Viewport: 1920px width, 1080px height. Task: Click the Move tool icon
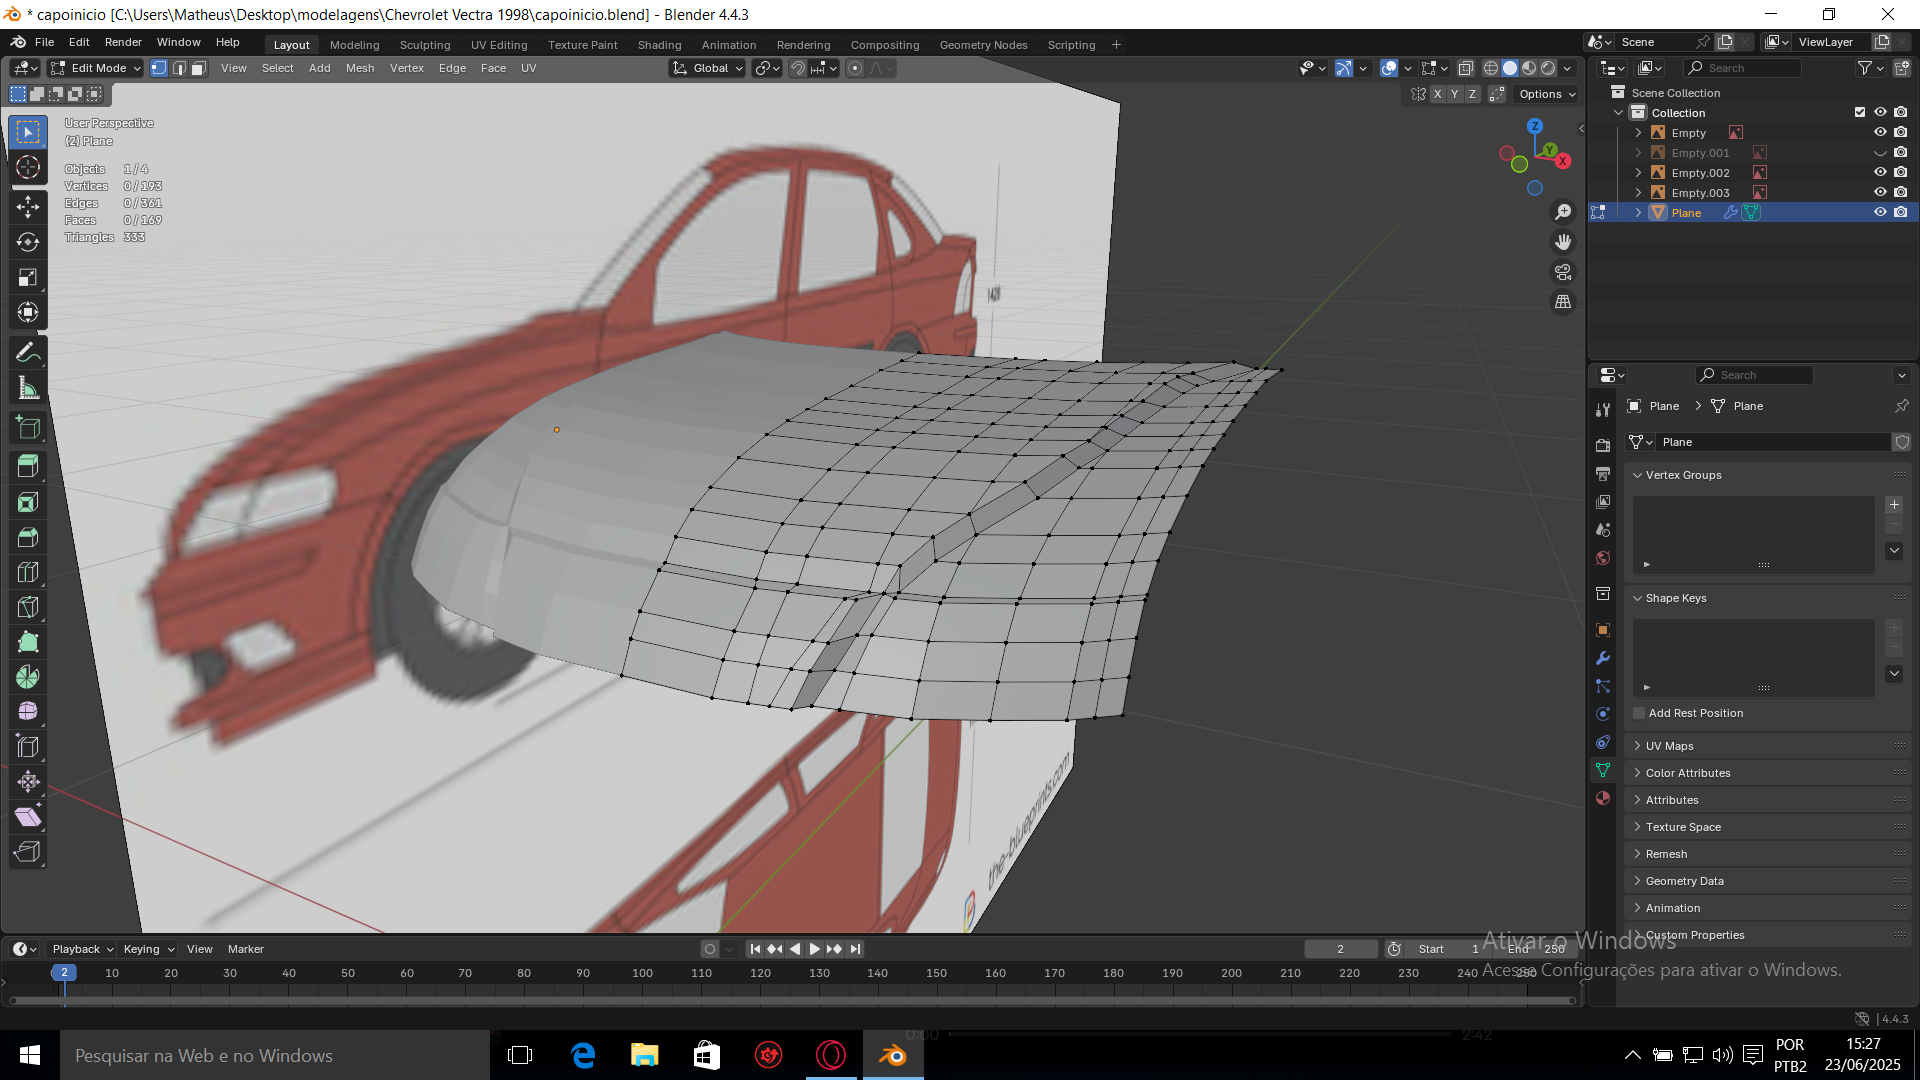[28, 207]
